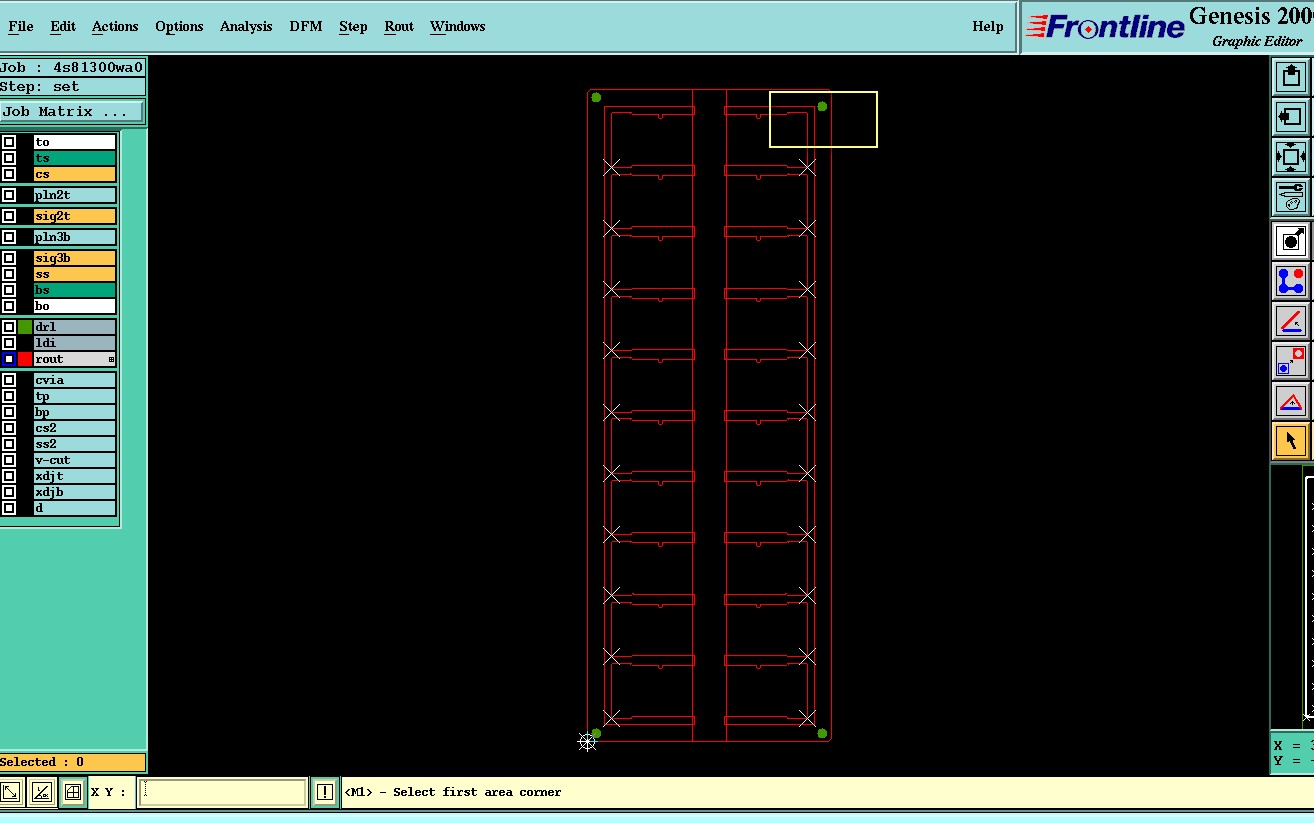Image resolution: width=1314 pixels, height=823 pixels.
Task: Click the top-left green drill hole
Action: (596, 97)
